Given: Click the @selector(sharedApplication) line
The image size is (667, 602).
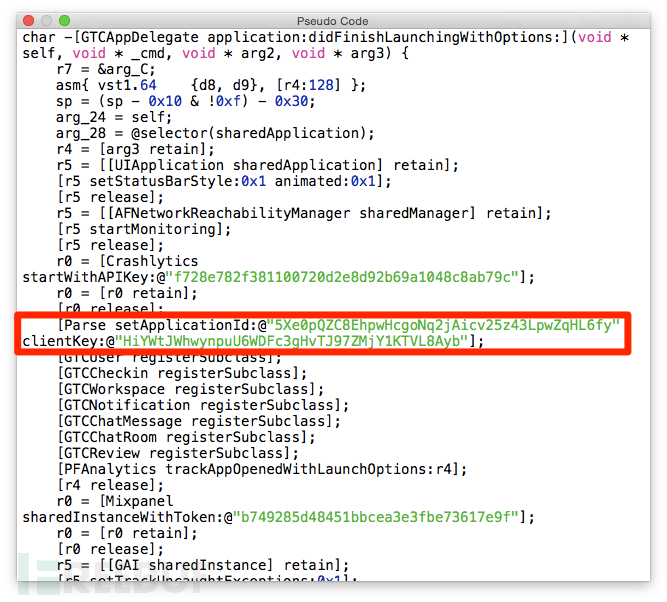Looking at the screenshot, I should coord(215,133).
